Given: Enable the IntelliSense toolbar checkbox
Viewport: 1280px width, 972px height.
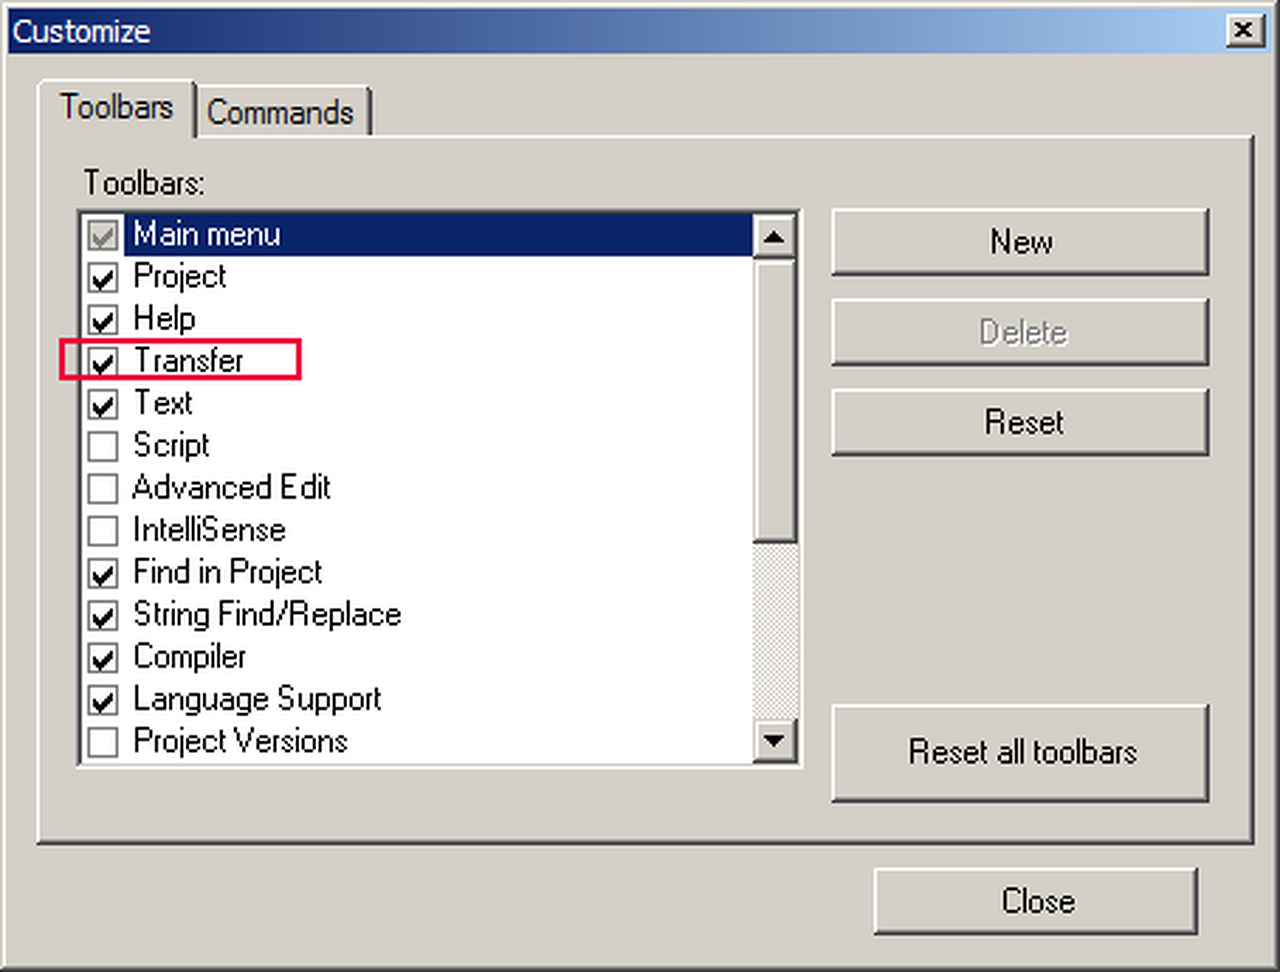Looking at the screenshot, I should point(103,531).
